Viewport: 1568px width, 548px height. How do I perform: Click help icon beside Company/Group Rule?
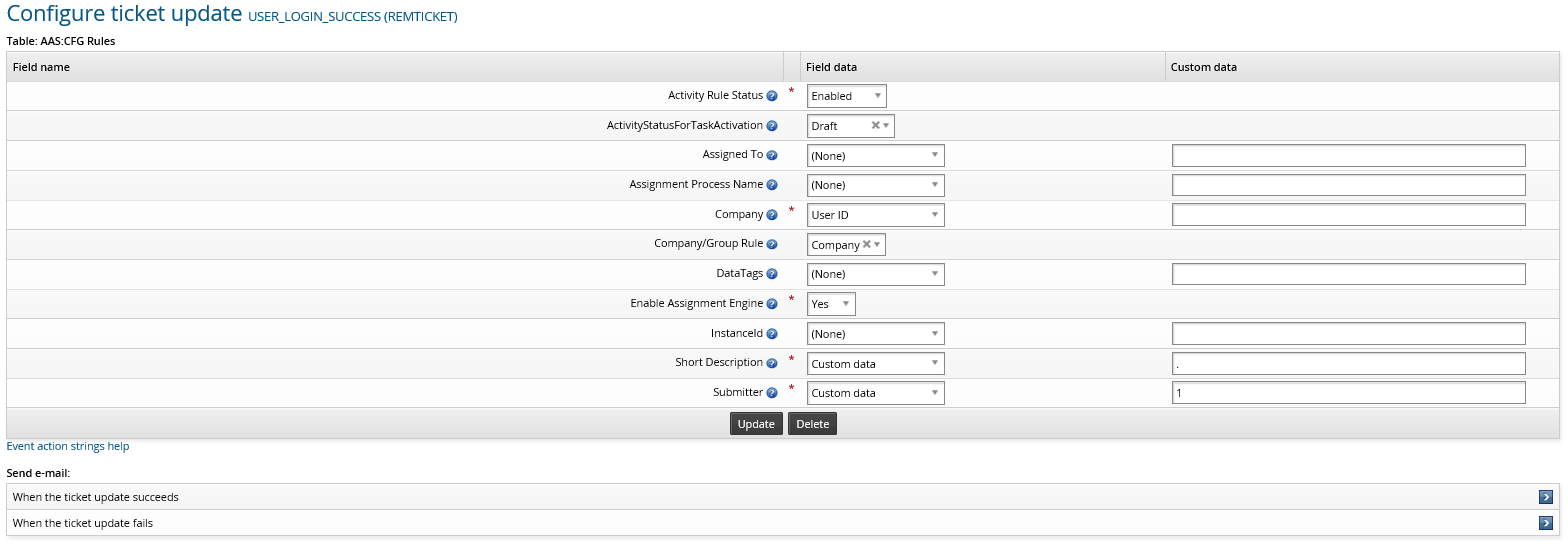pyautogui.click(x=772, y=244)
